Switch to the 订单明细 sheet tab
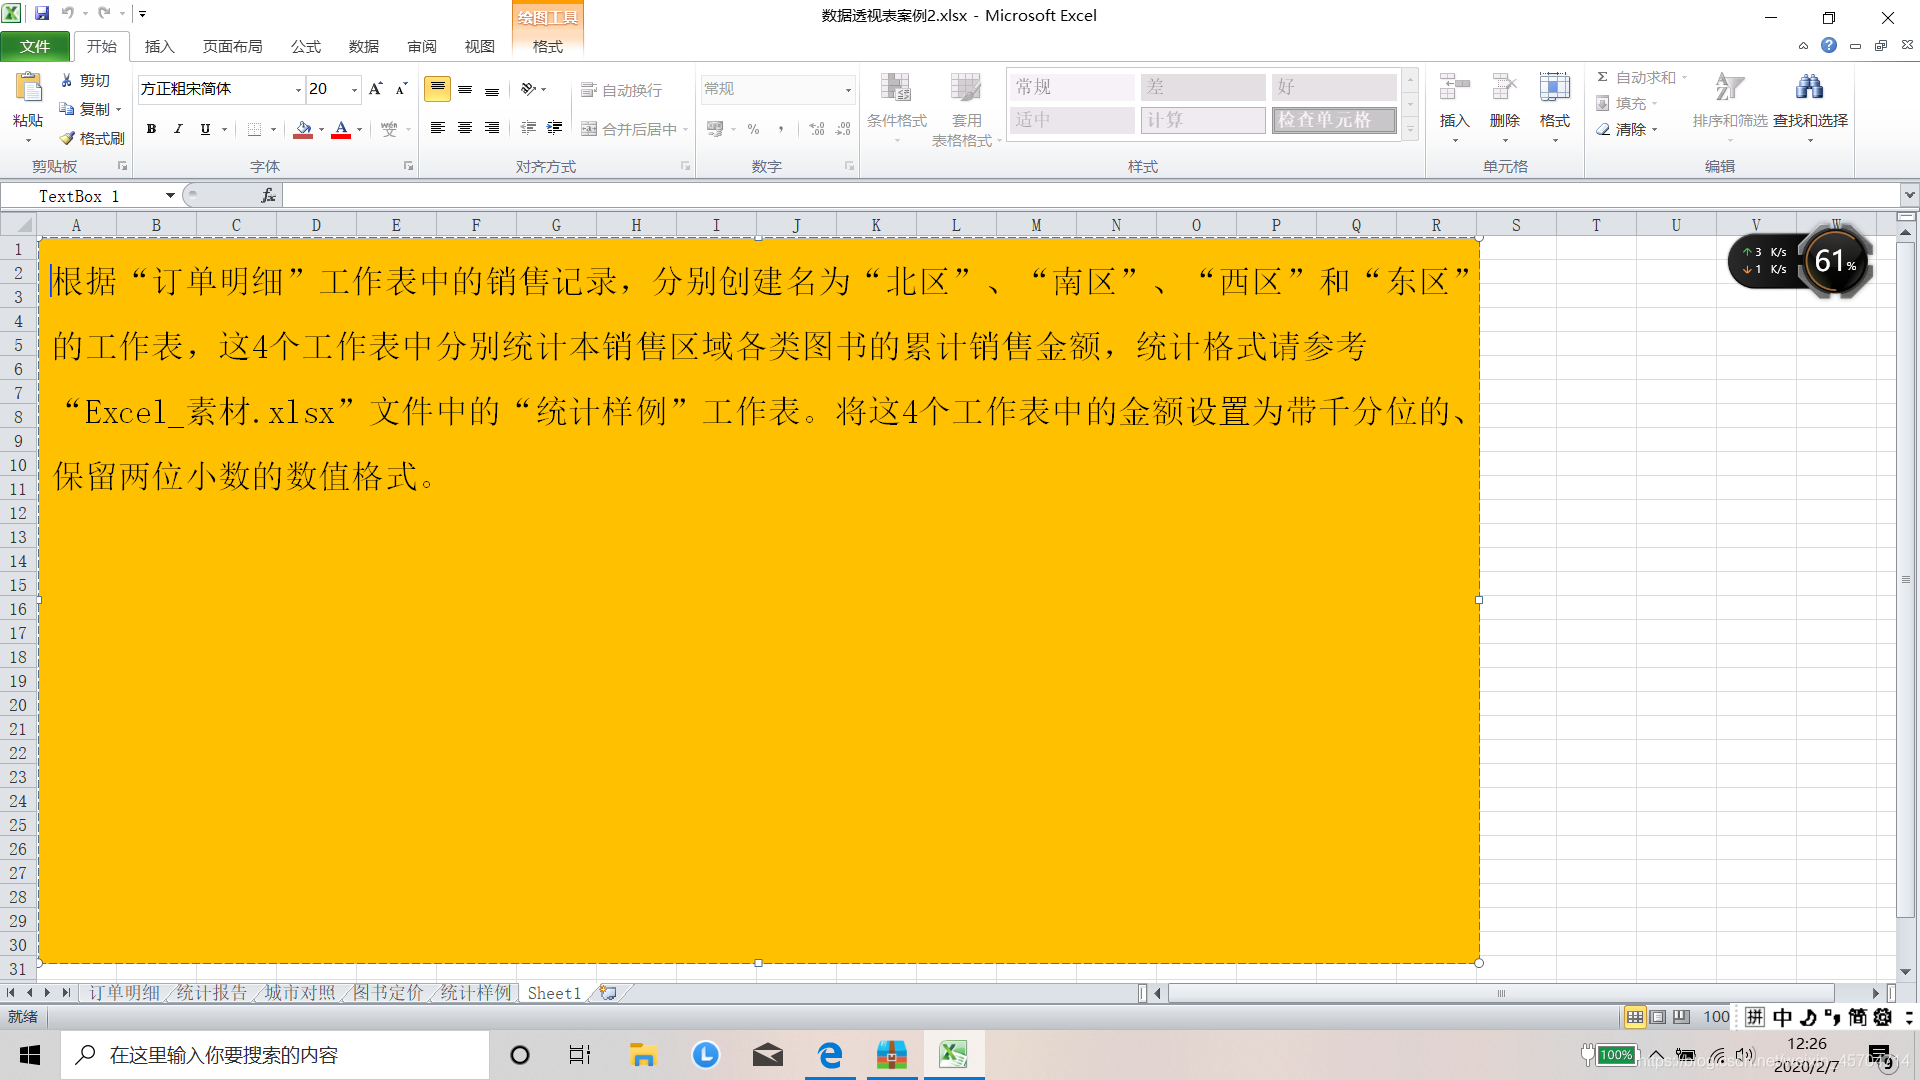Viewport: 1920px width, 1080px height. tap(124, 993)
